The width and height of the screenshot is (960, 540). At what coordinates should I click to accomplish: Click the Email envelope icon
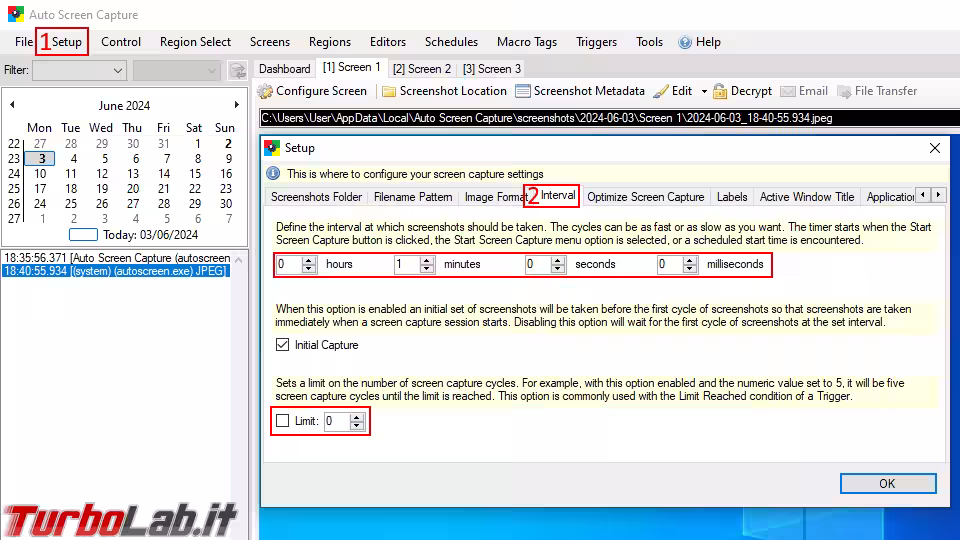coord(788,91)
